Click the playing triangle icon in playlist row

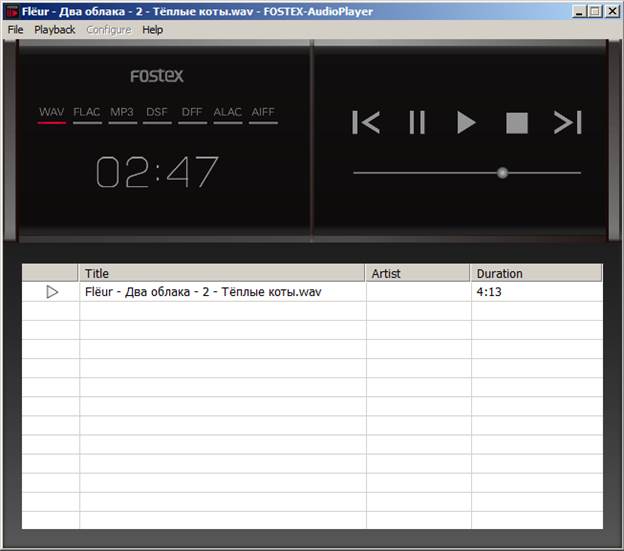[x=52, y=292]
